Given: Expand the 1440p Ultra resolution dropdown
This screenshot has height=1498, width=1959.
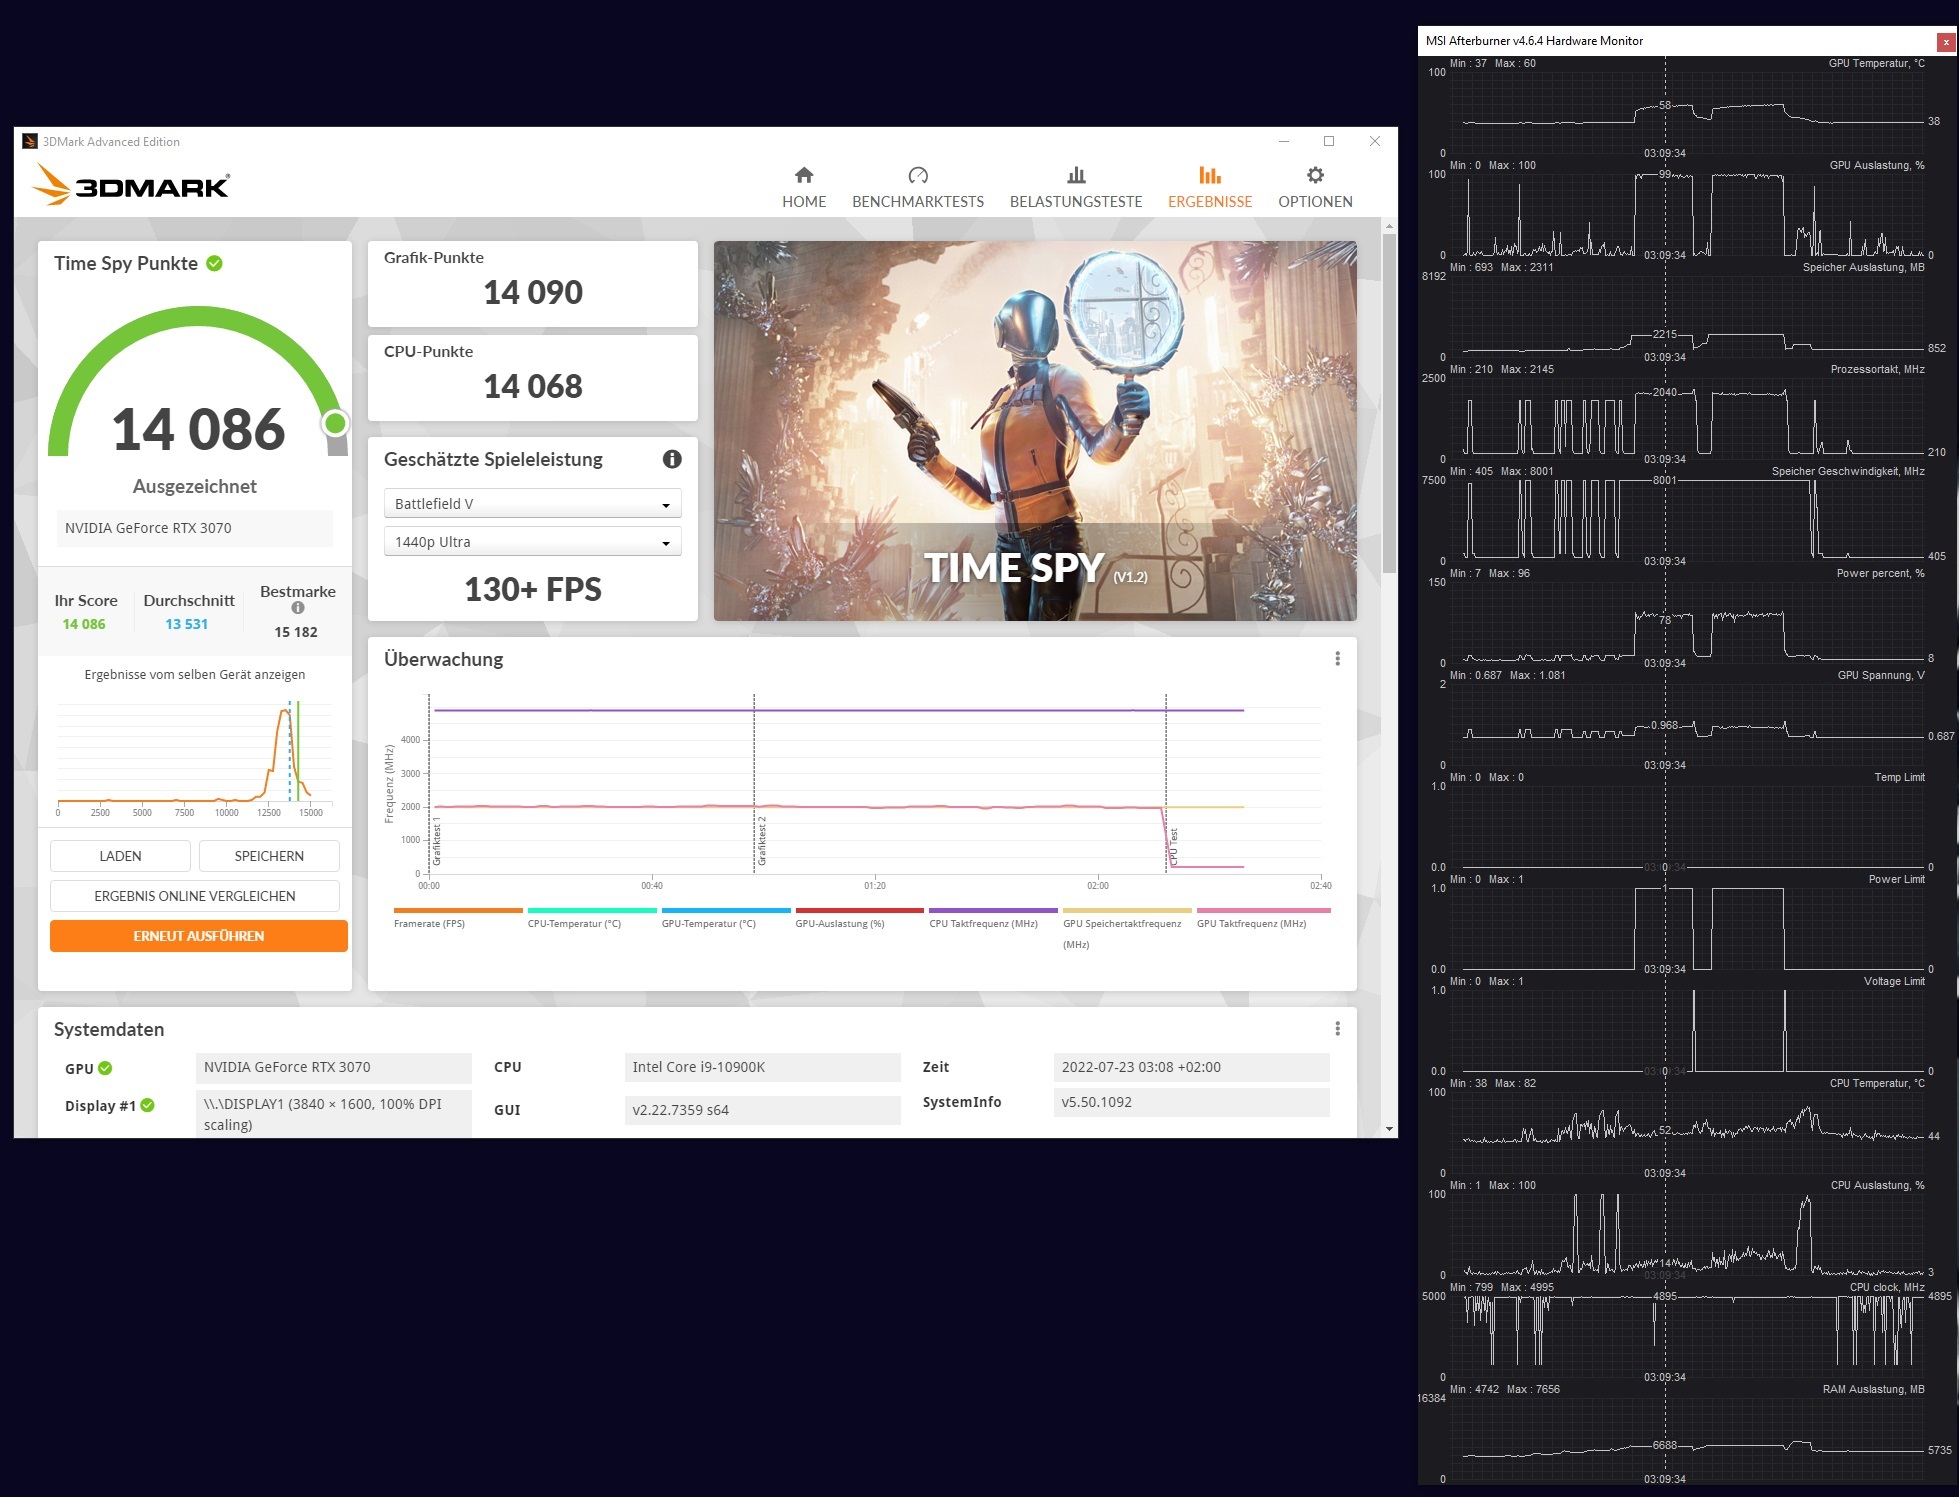Looking at the screenshot, I should (x=532, y=542).
